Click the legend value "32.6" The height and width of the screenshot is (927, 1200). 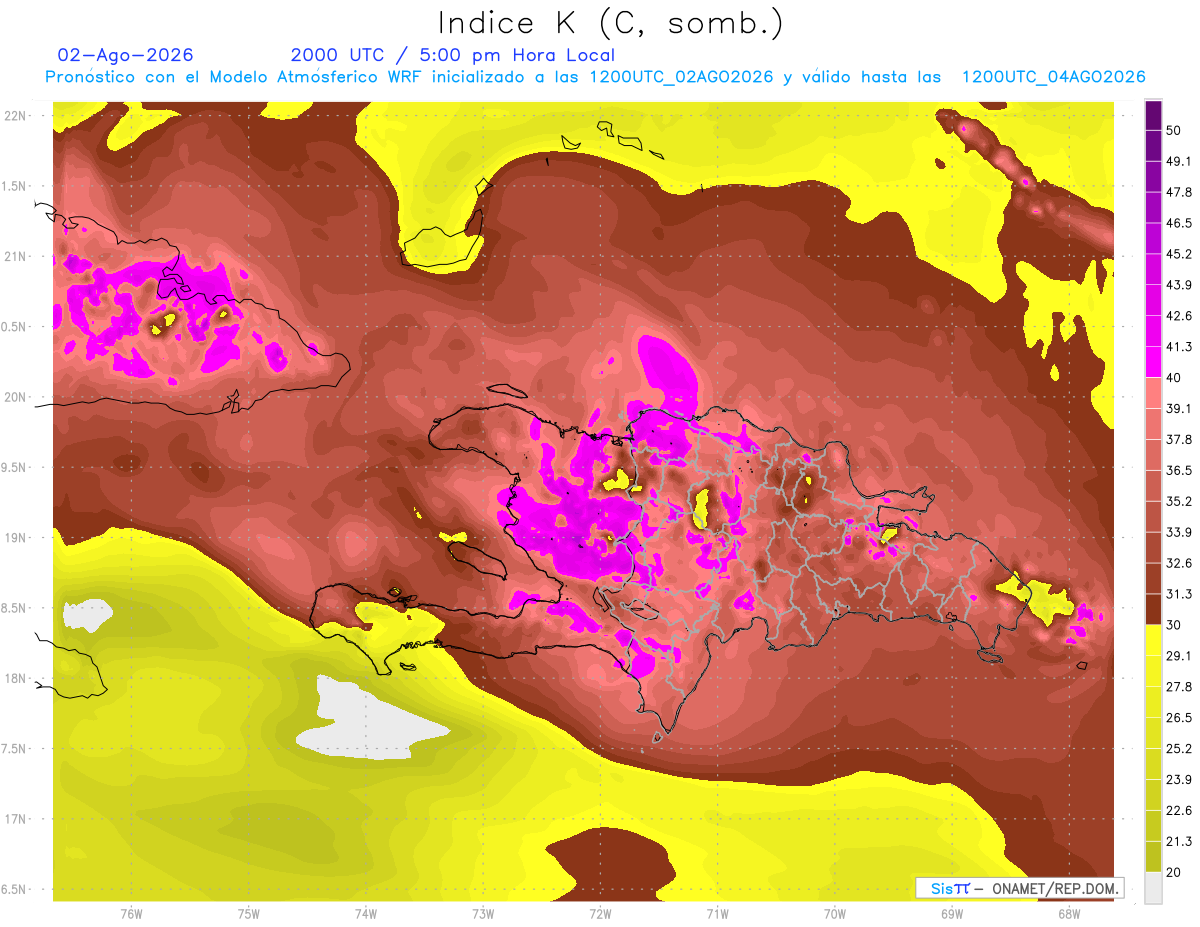tap(1178, 563)
